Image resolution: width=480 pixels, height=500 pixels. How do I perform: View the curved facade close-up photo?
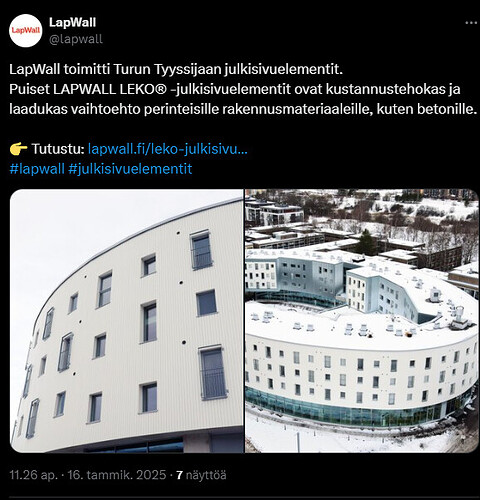pyautogui.click(x=127, y=321)
